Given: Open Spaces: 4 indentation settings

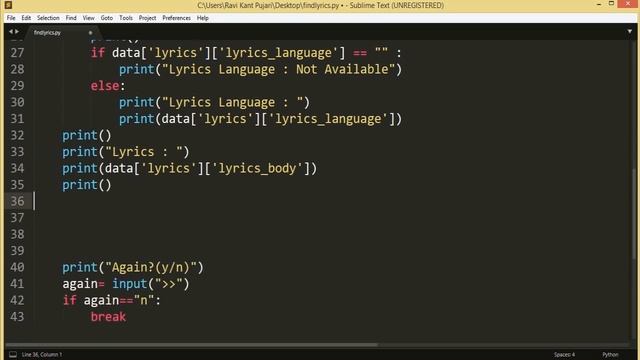Looking at the screenshot, I should point(564,354).
